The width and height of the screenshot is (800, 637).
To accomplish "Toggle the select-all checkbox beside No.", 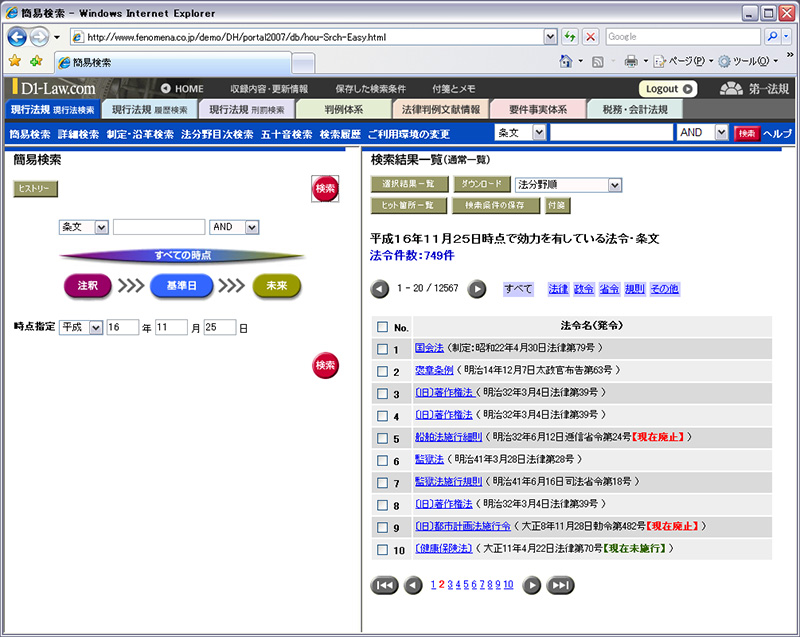I will (382, 327).
